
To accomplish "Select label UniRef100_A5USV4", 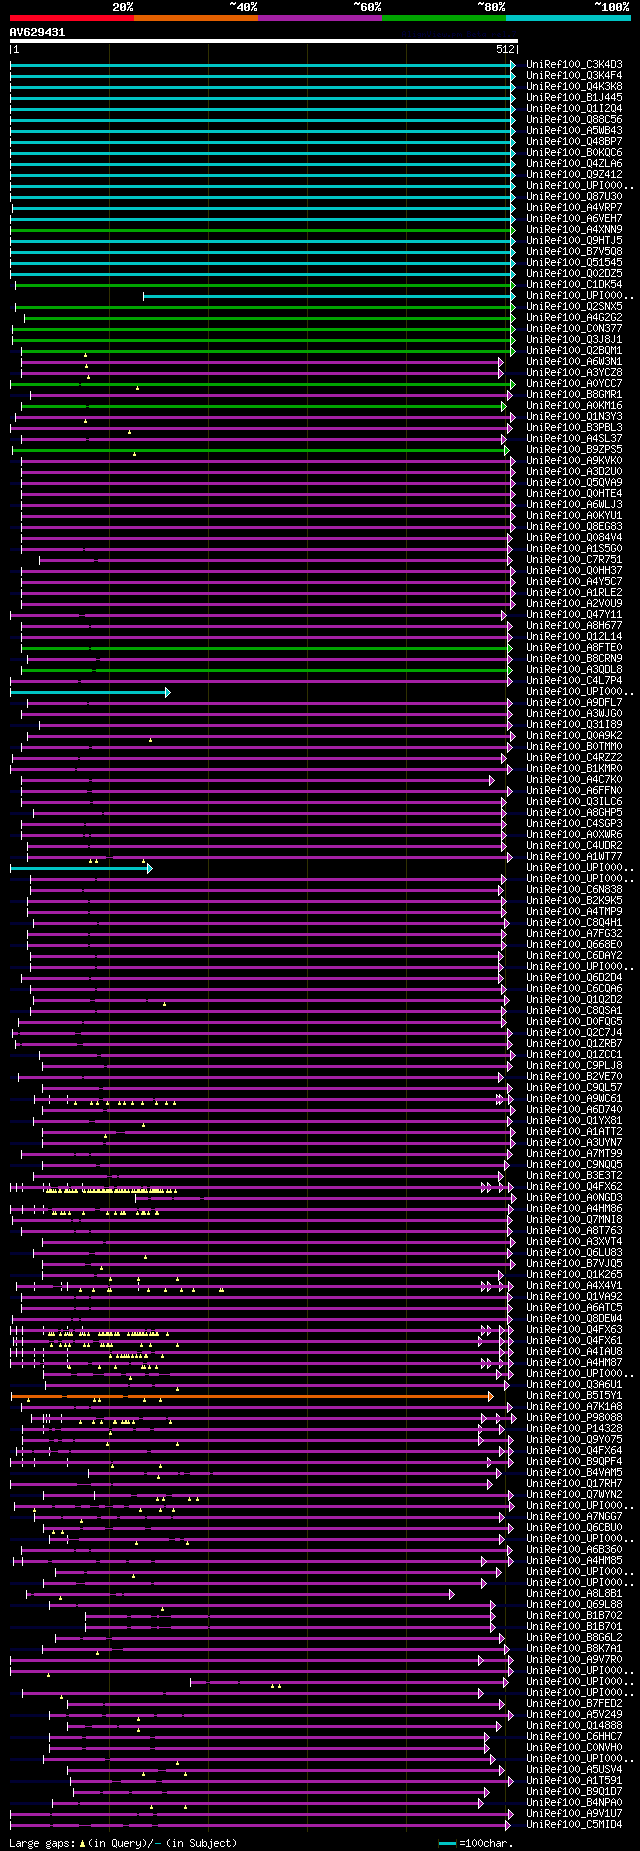I will coord(574,1770).
